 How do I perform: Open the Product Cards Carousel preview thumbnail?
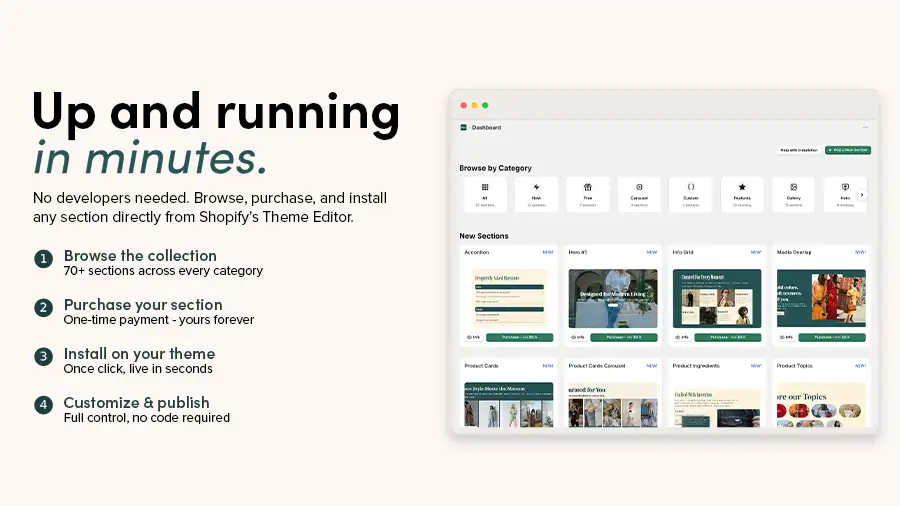[613, 405]
